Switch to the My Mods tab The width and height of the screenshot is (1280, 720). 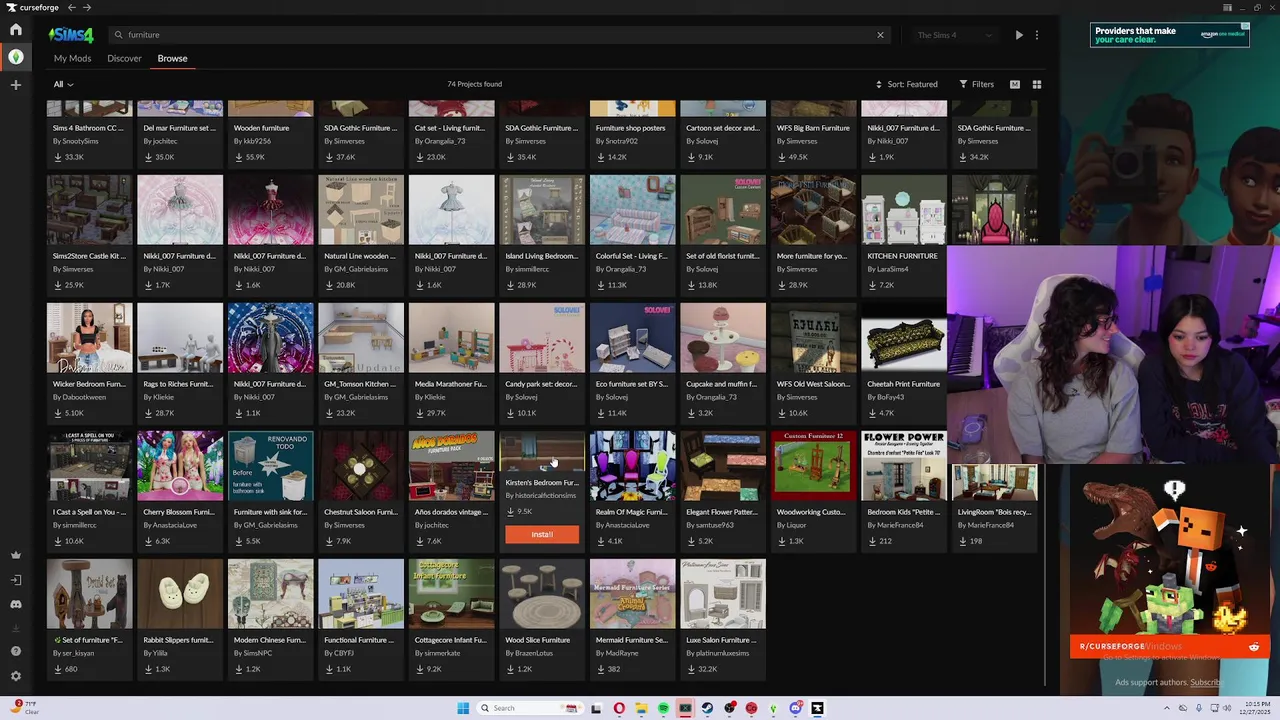pyautogui.click(x=72, y=58)
